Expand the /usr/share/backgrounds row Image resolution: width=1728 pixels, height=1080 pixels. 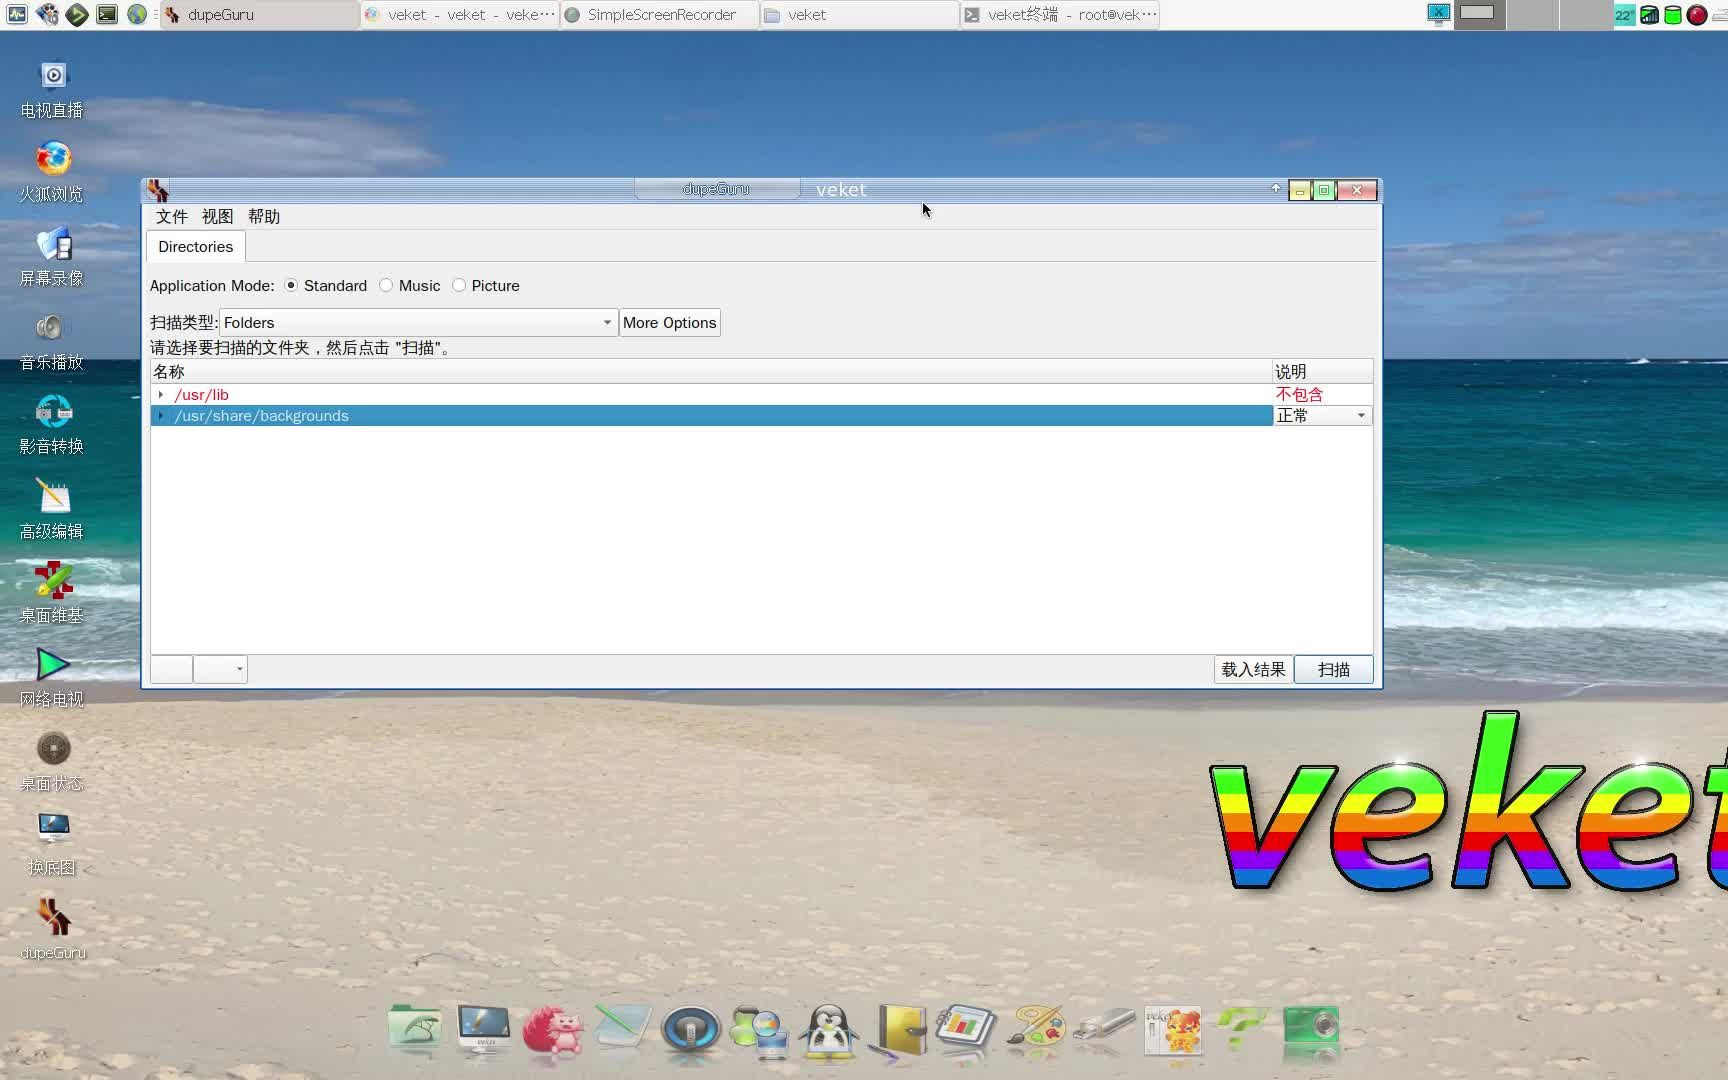tap(161, 416)
